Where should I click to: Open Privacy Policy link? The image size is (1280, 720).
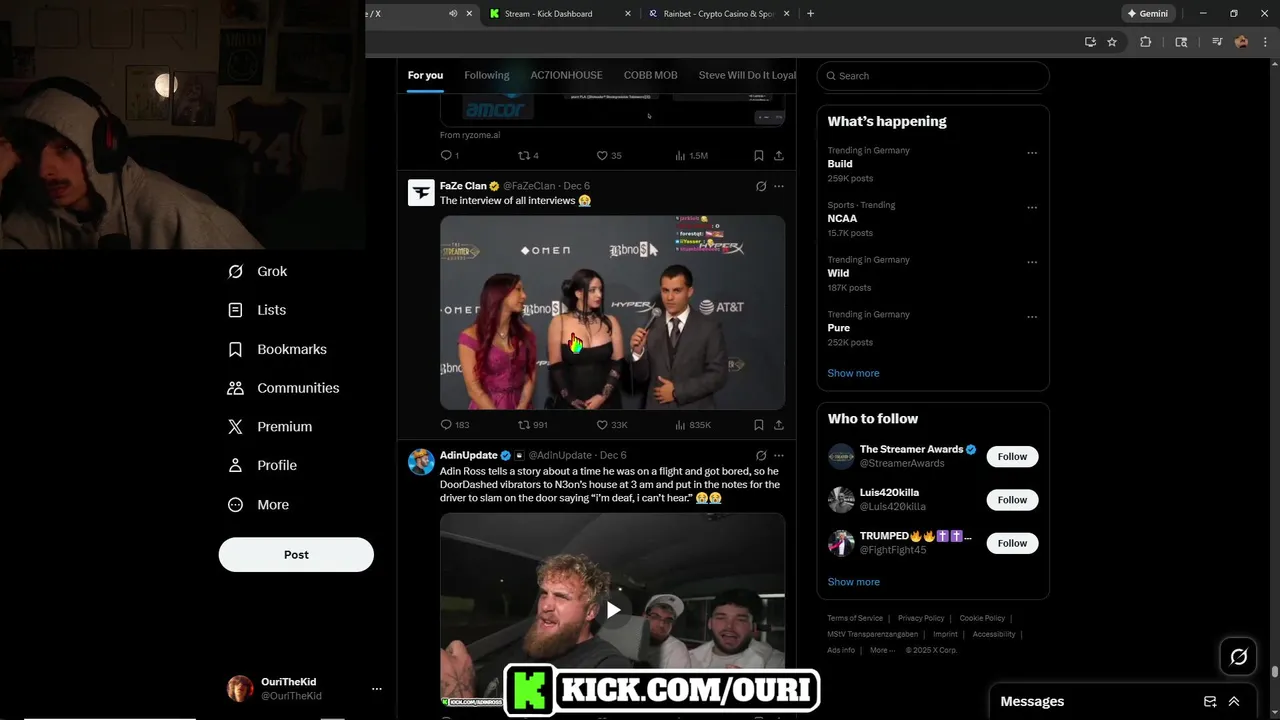(x=921, y=618)
